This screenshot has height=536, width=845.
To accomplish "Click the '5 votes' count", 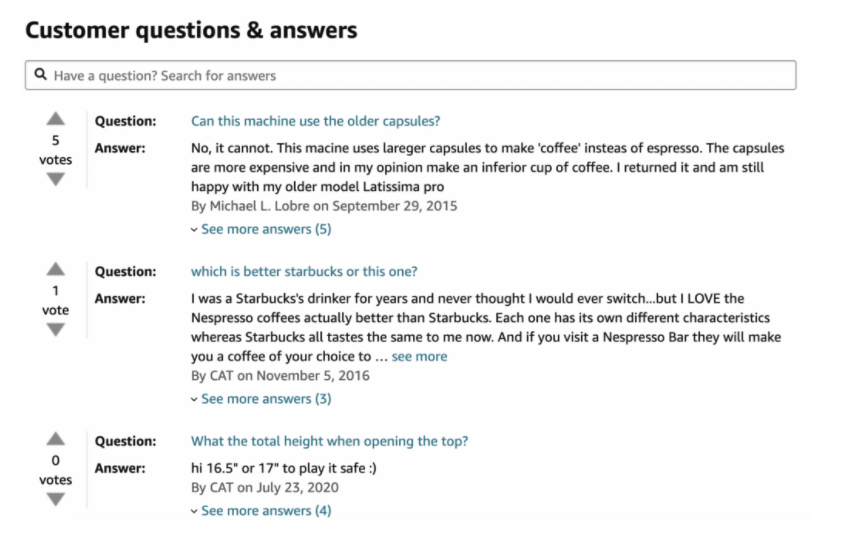I will [x=56, y=150].
